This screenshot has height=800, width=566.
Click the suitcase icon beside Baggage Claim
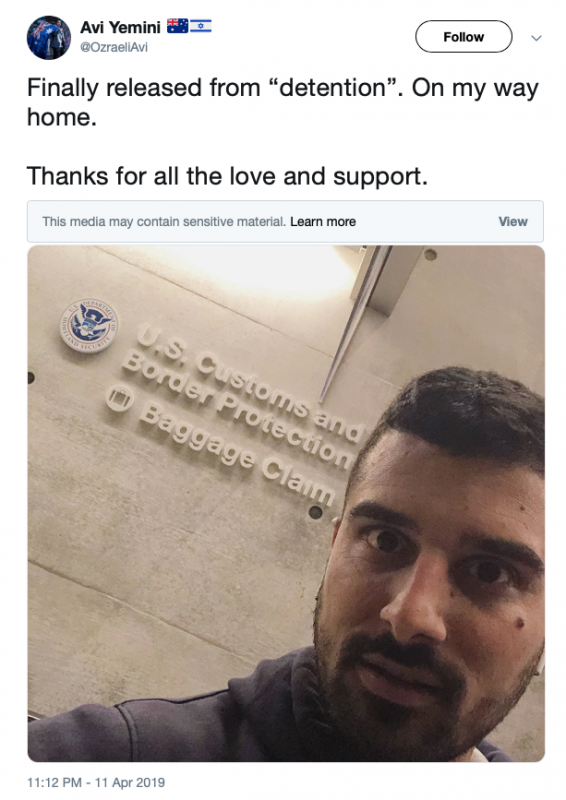(x=120, y=398)
